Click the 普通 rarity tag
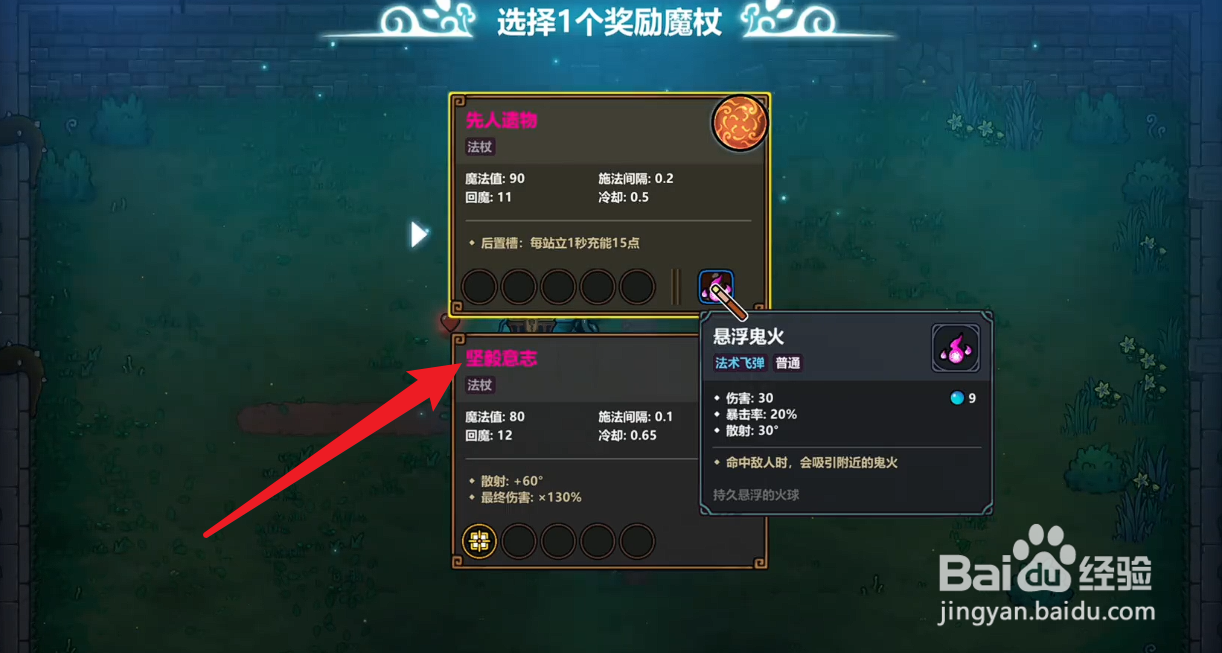 tap(788, 363)
